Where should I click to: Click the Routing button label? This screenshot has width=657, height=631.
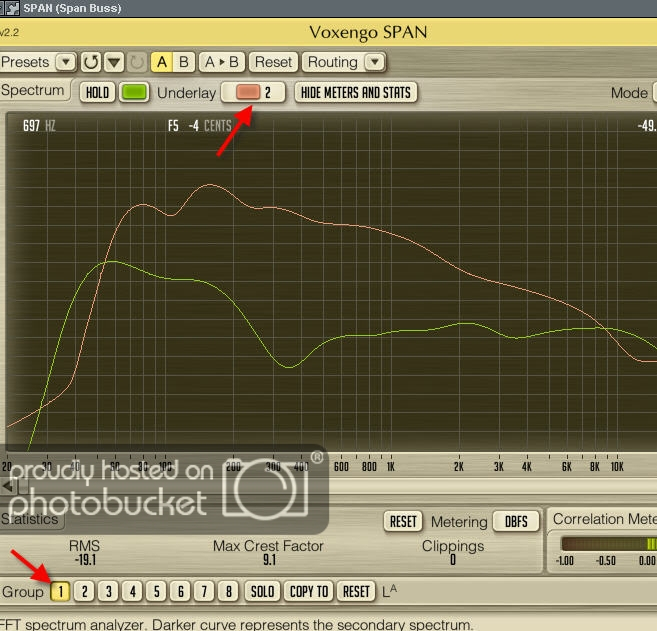point(333,62)
